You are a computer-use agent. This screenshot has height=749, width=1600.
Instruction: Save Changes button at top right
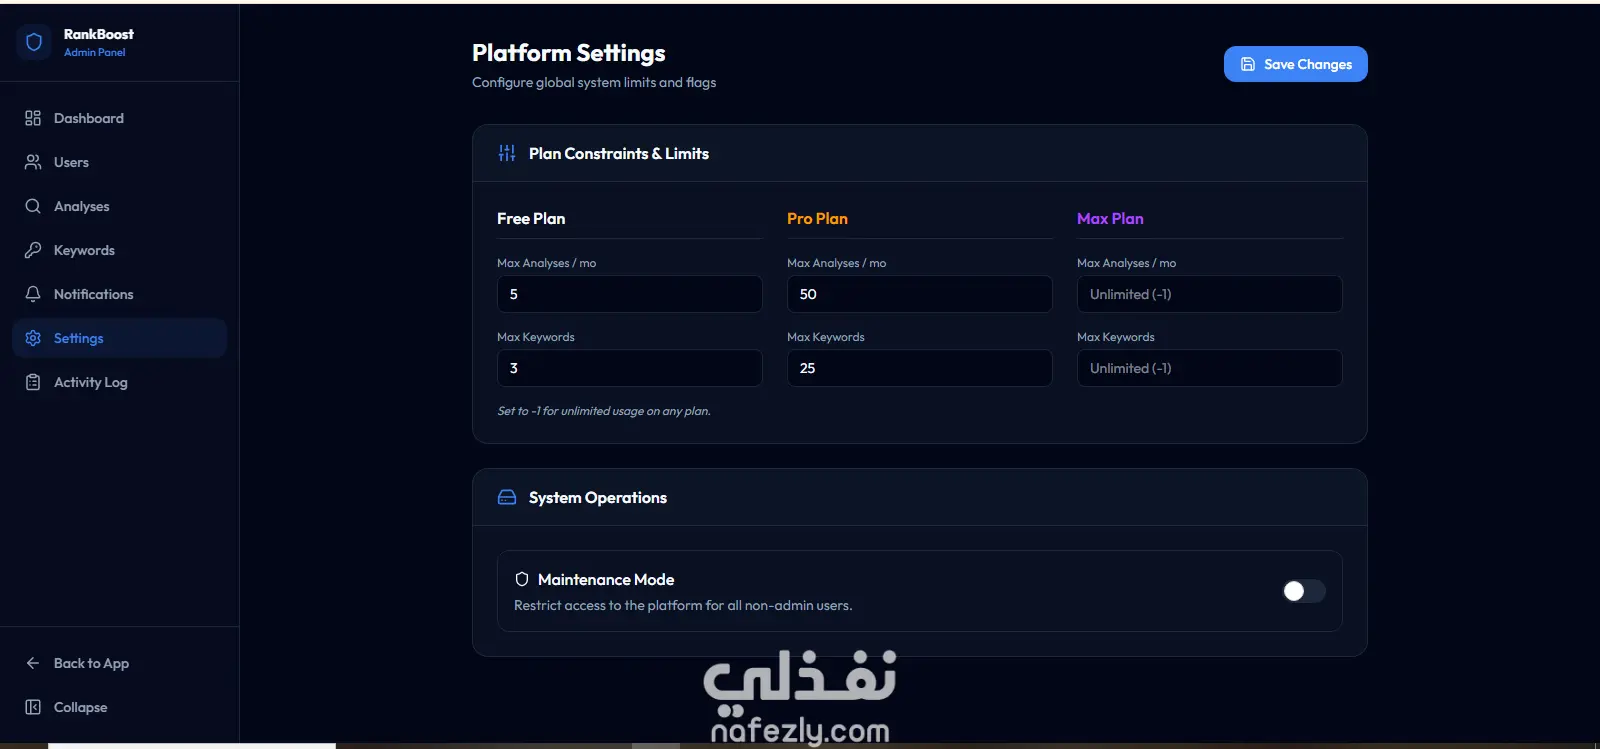(x=1295, y=64)
